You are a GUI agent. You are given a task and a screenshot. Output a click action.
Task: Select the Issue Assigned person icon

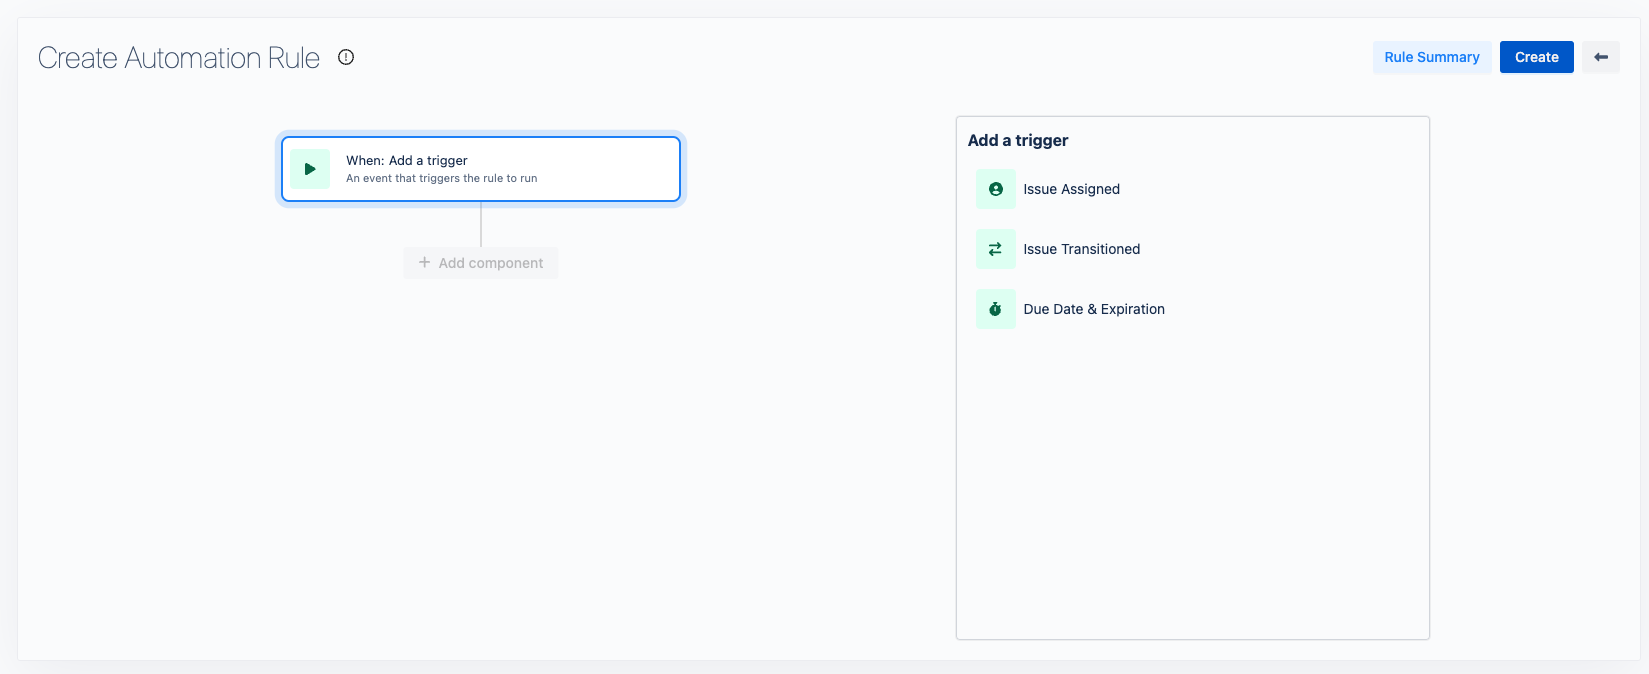(x=995, y=189)
